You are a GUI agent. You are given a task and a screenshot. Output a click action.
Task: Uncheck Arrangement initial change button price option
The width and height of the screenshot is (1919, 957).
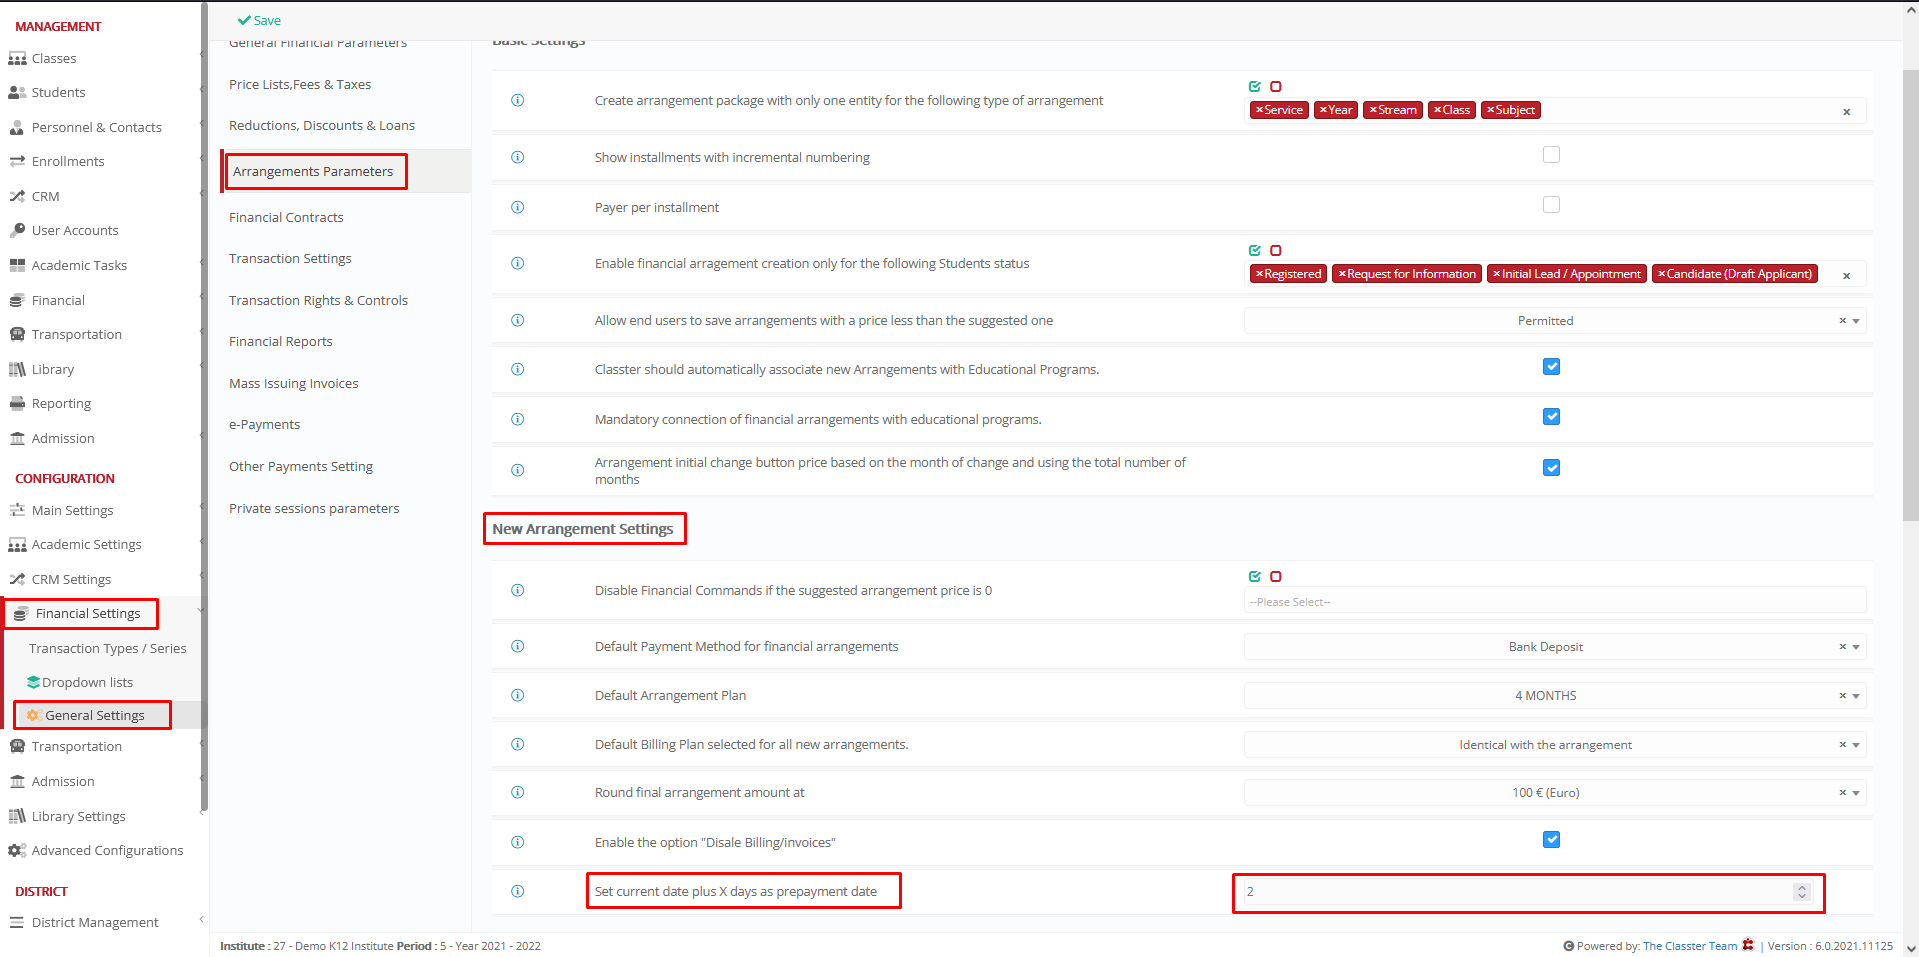tap(1551, 468)
